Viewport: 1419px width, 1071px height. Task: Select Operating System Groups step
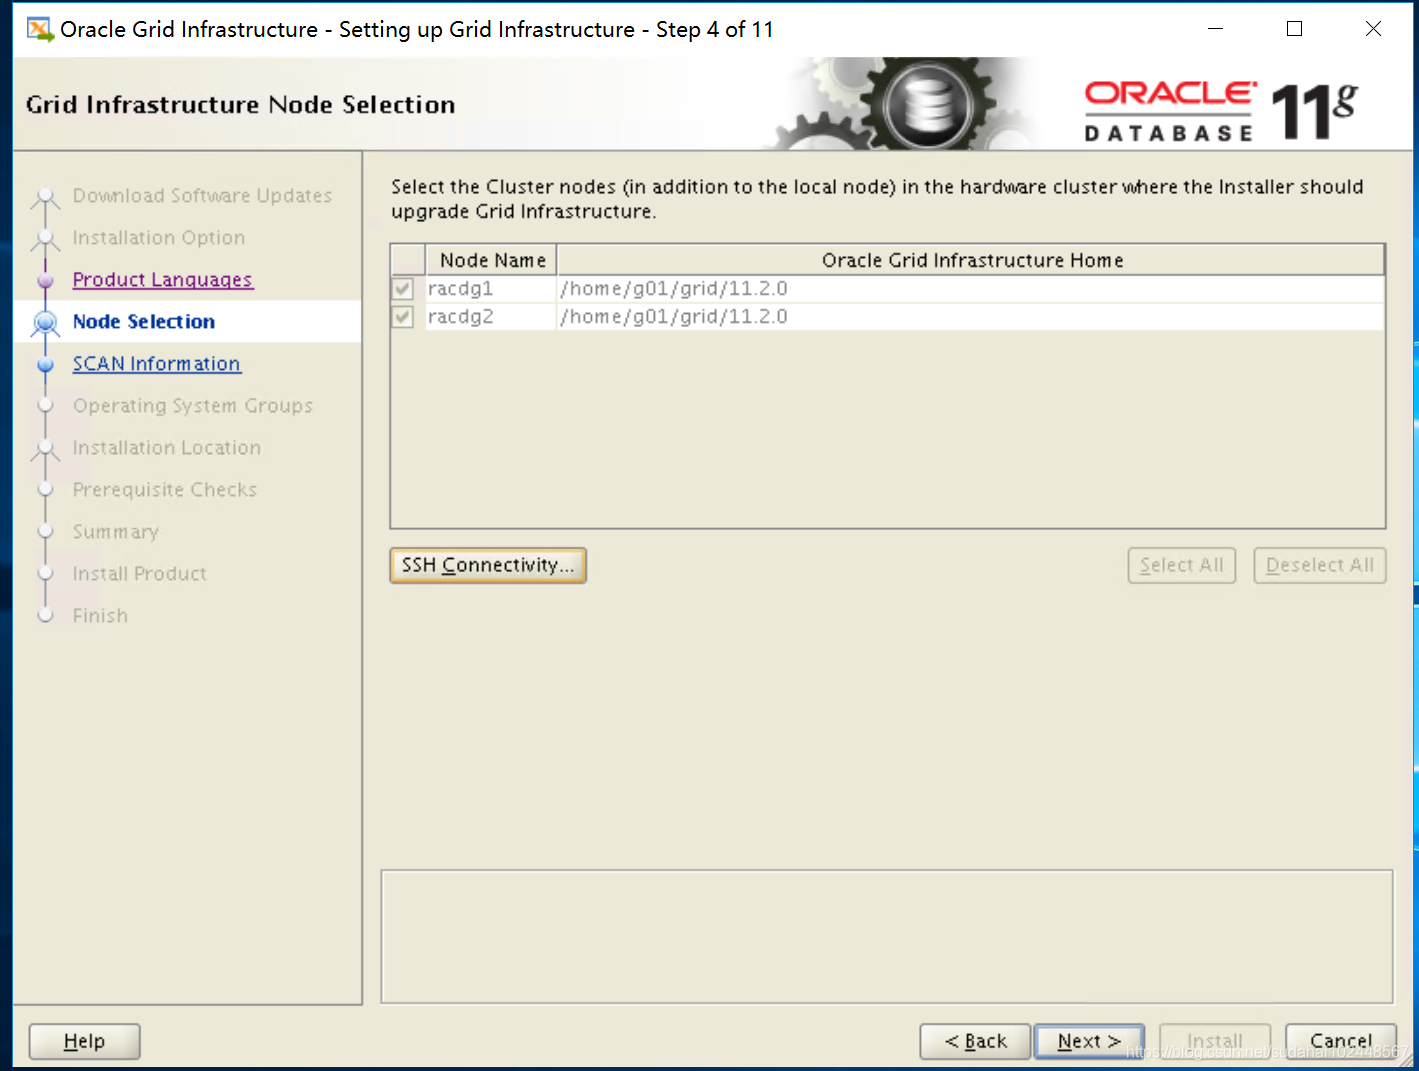[x=193, y=406]
